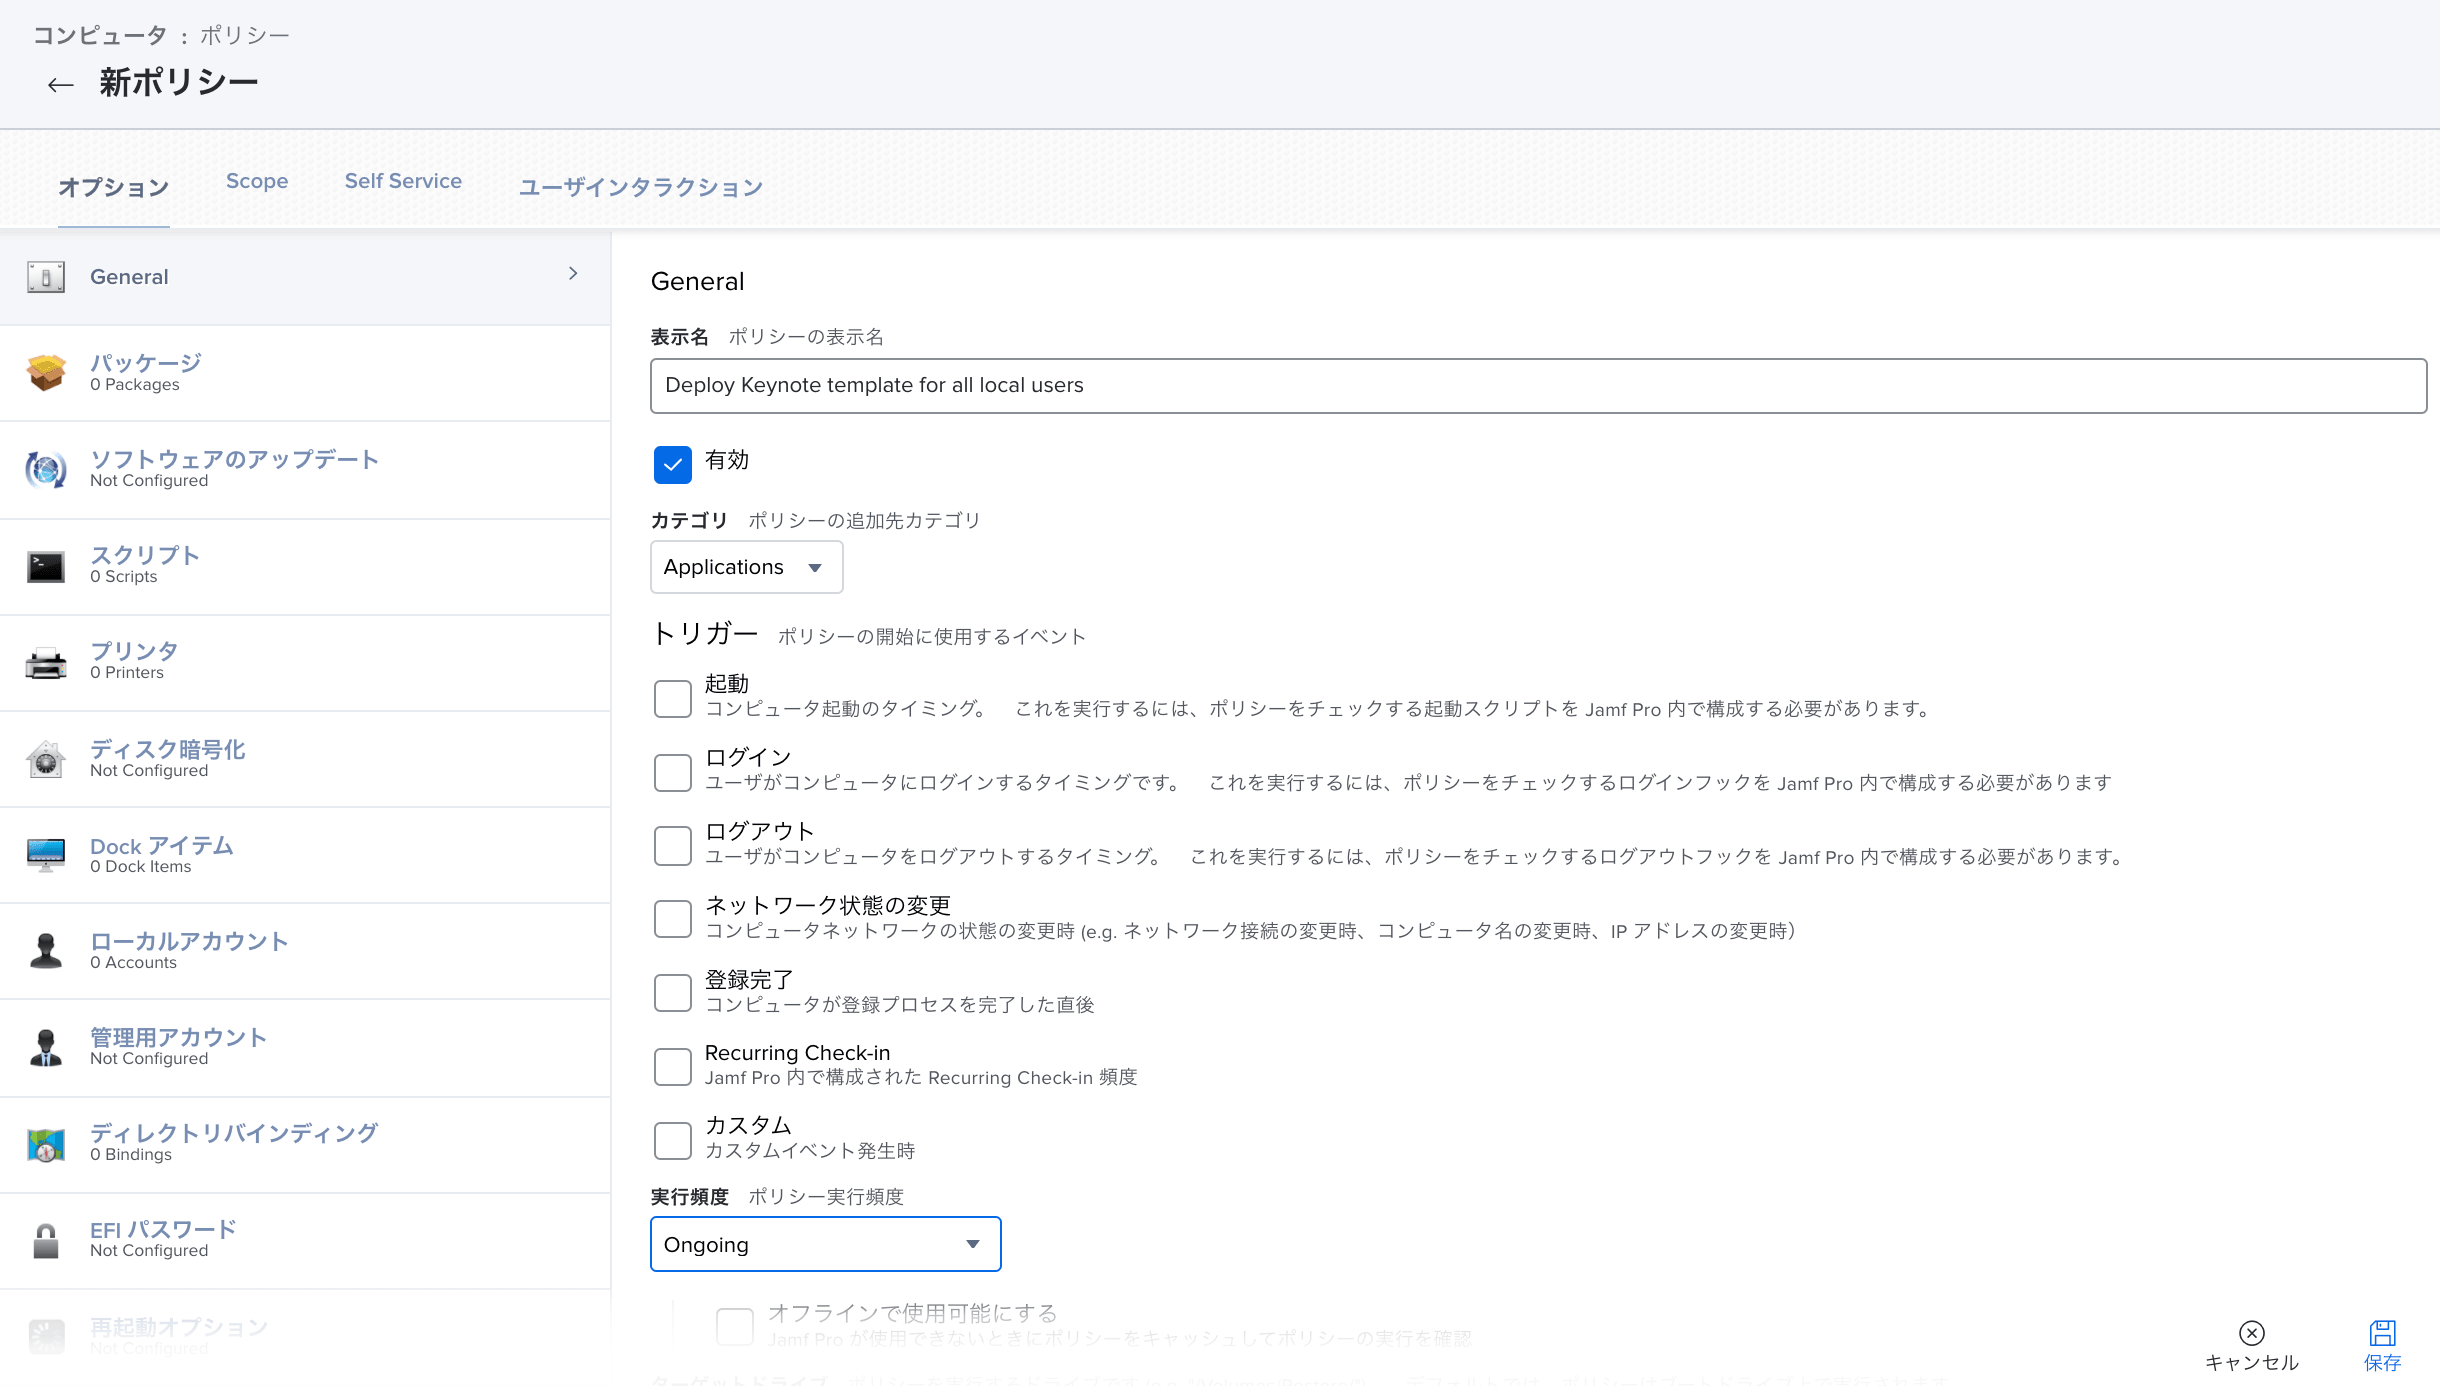This screenshot has height=1386, width=2440.
Task: Click the キャンセル circle-x icon
Action: click(x=2252, y=1333)
